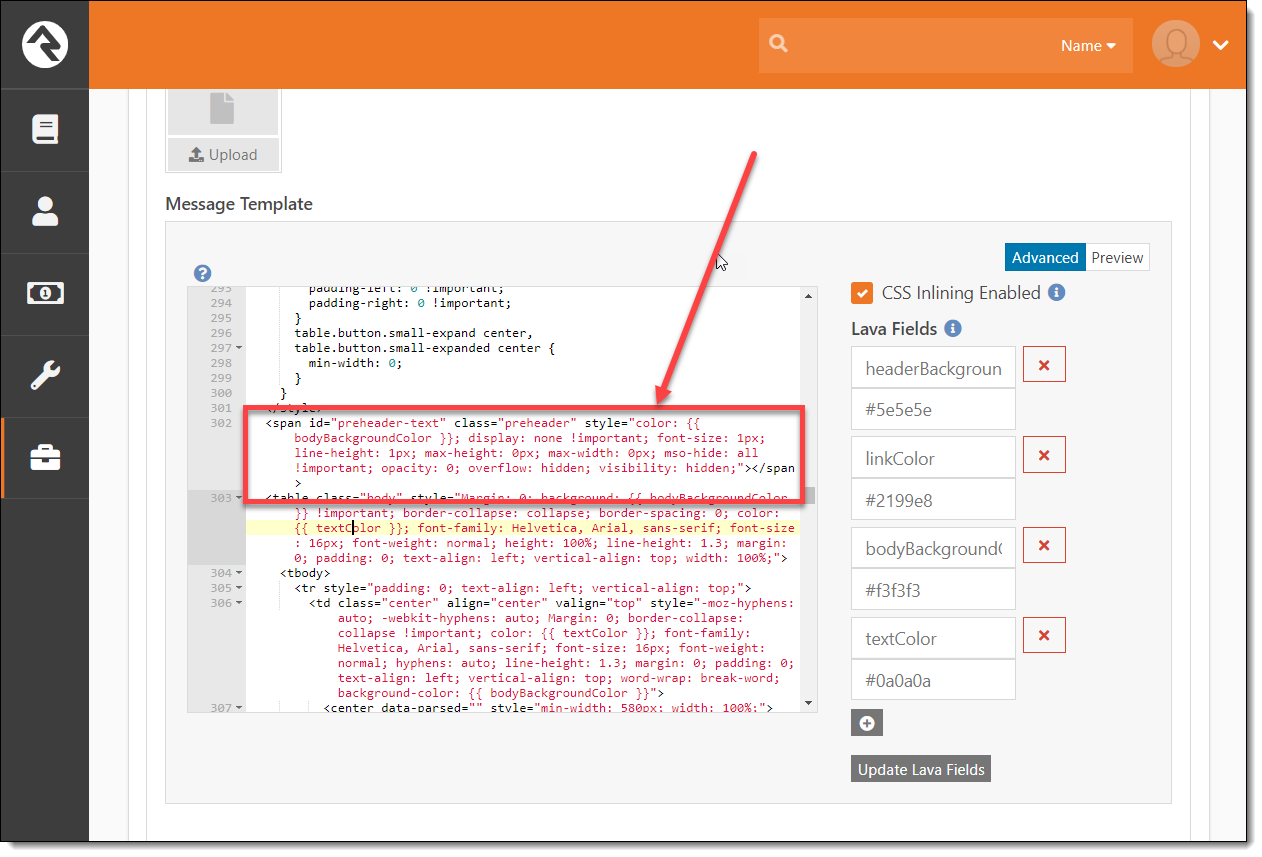
Task: Click the Update Lava Fields button
Action: (x=921, y=769)
